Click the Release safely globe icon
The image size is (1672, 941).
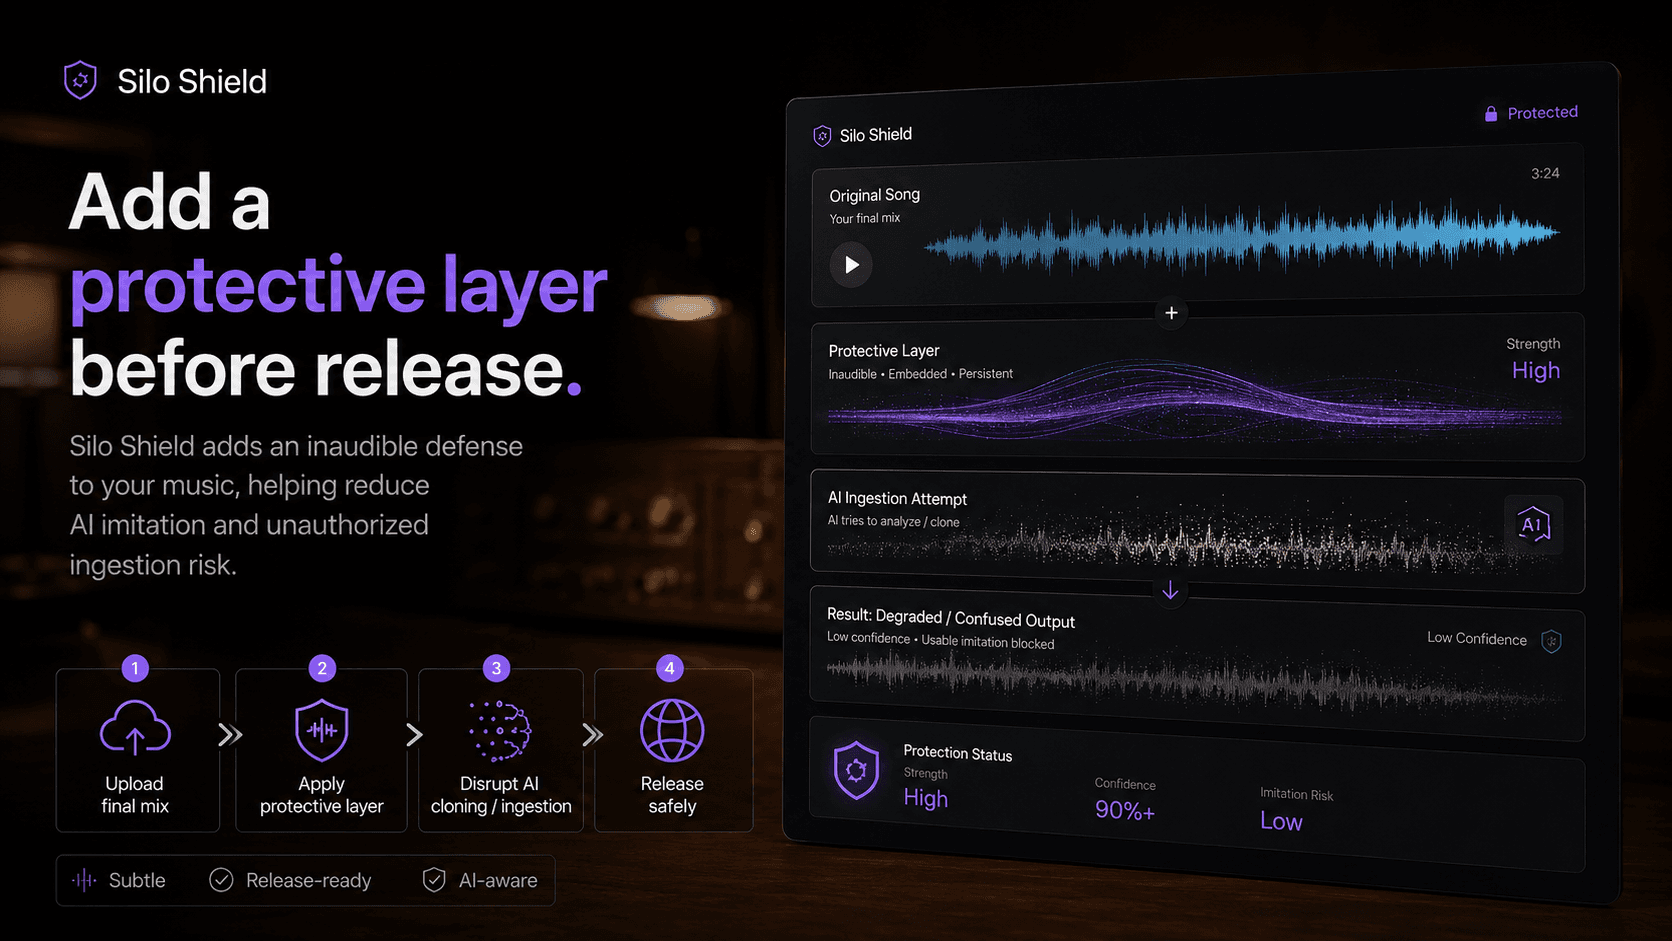[x=672, y=731]
